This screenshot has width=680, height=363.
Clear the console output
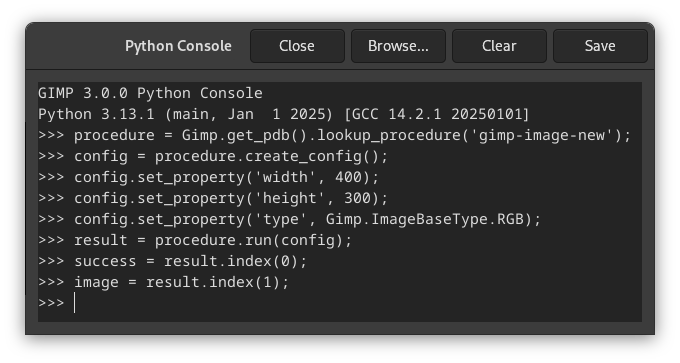(499, 46)
